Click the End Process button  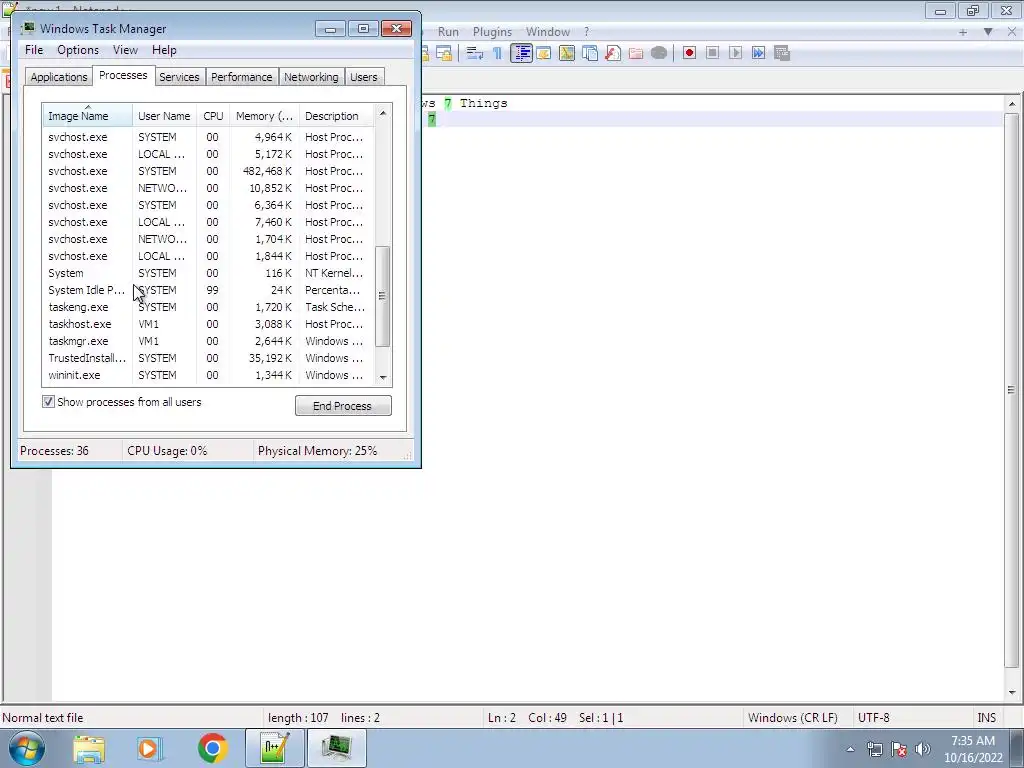[343, 406]
